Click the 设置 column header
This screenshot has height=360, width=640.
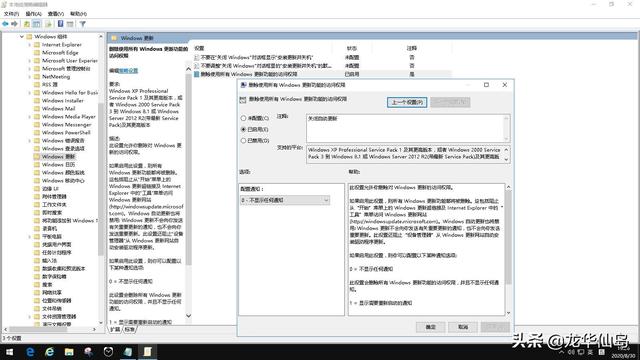(x=199, y=48)
